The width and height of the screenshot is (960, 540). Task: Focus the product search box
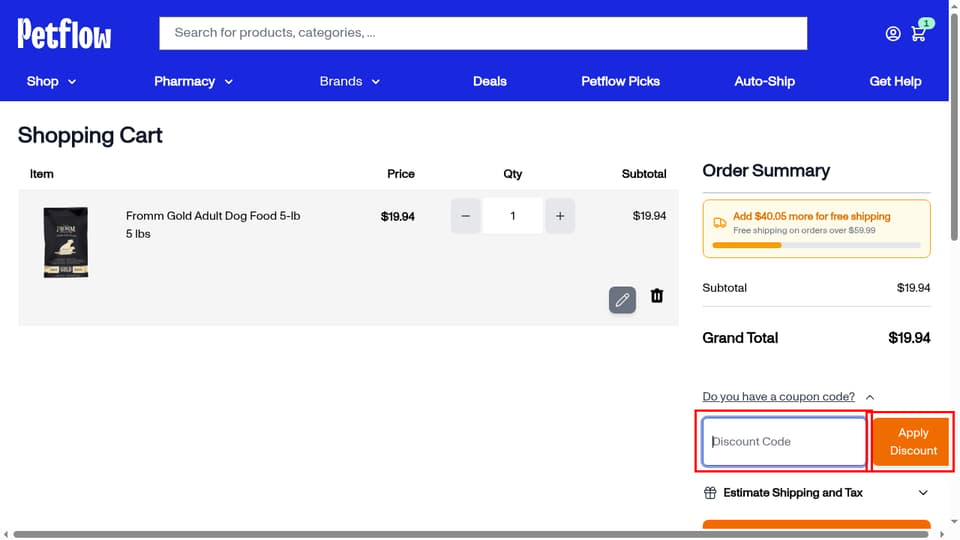point(483,33)
